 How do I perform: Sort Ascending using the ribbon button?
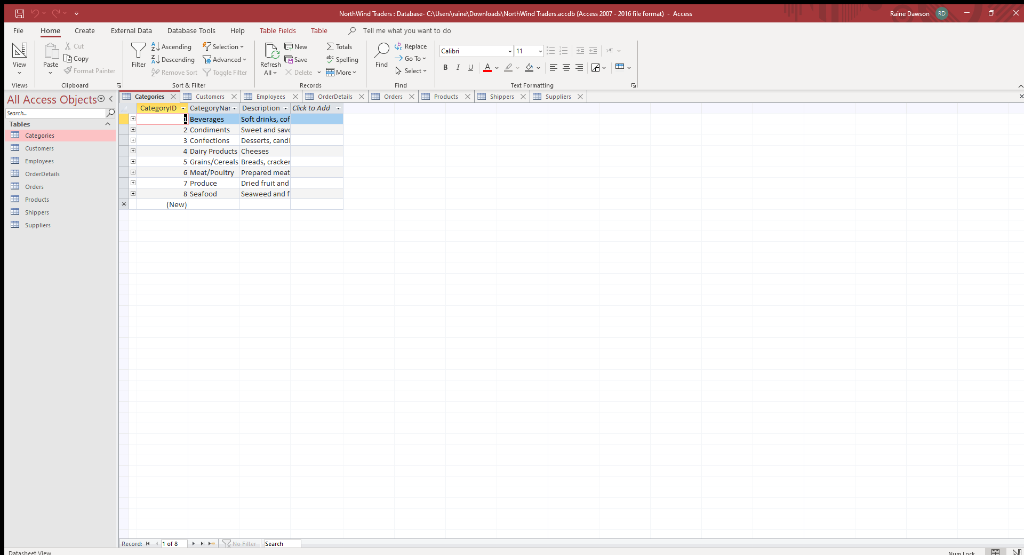[x=171, y=47]
